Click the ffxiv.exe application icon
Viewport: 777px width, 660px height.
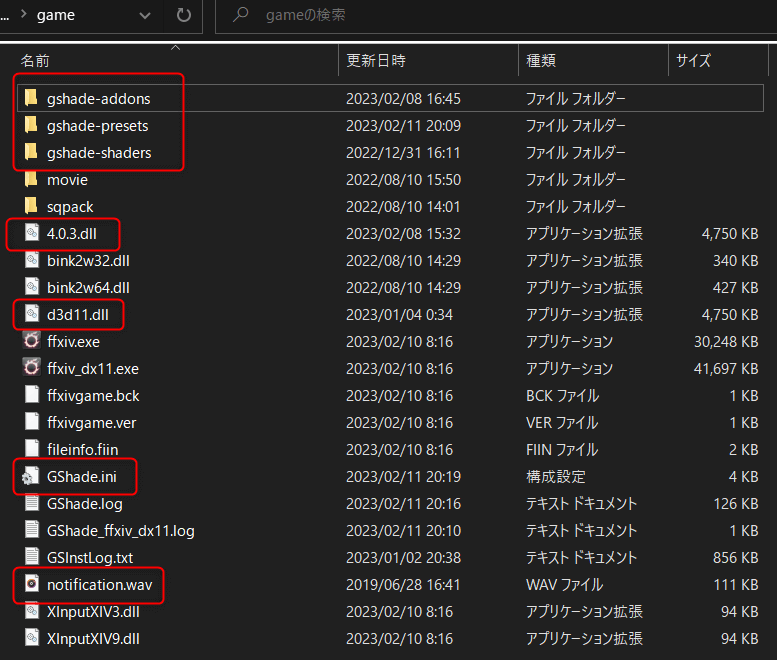pos(32,341)
